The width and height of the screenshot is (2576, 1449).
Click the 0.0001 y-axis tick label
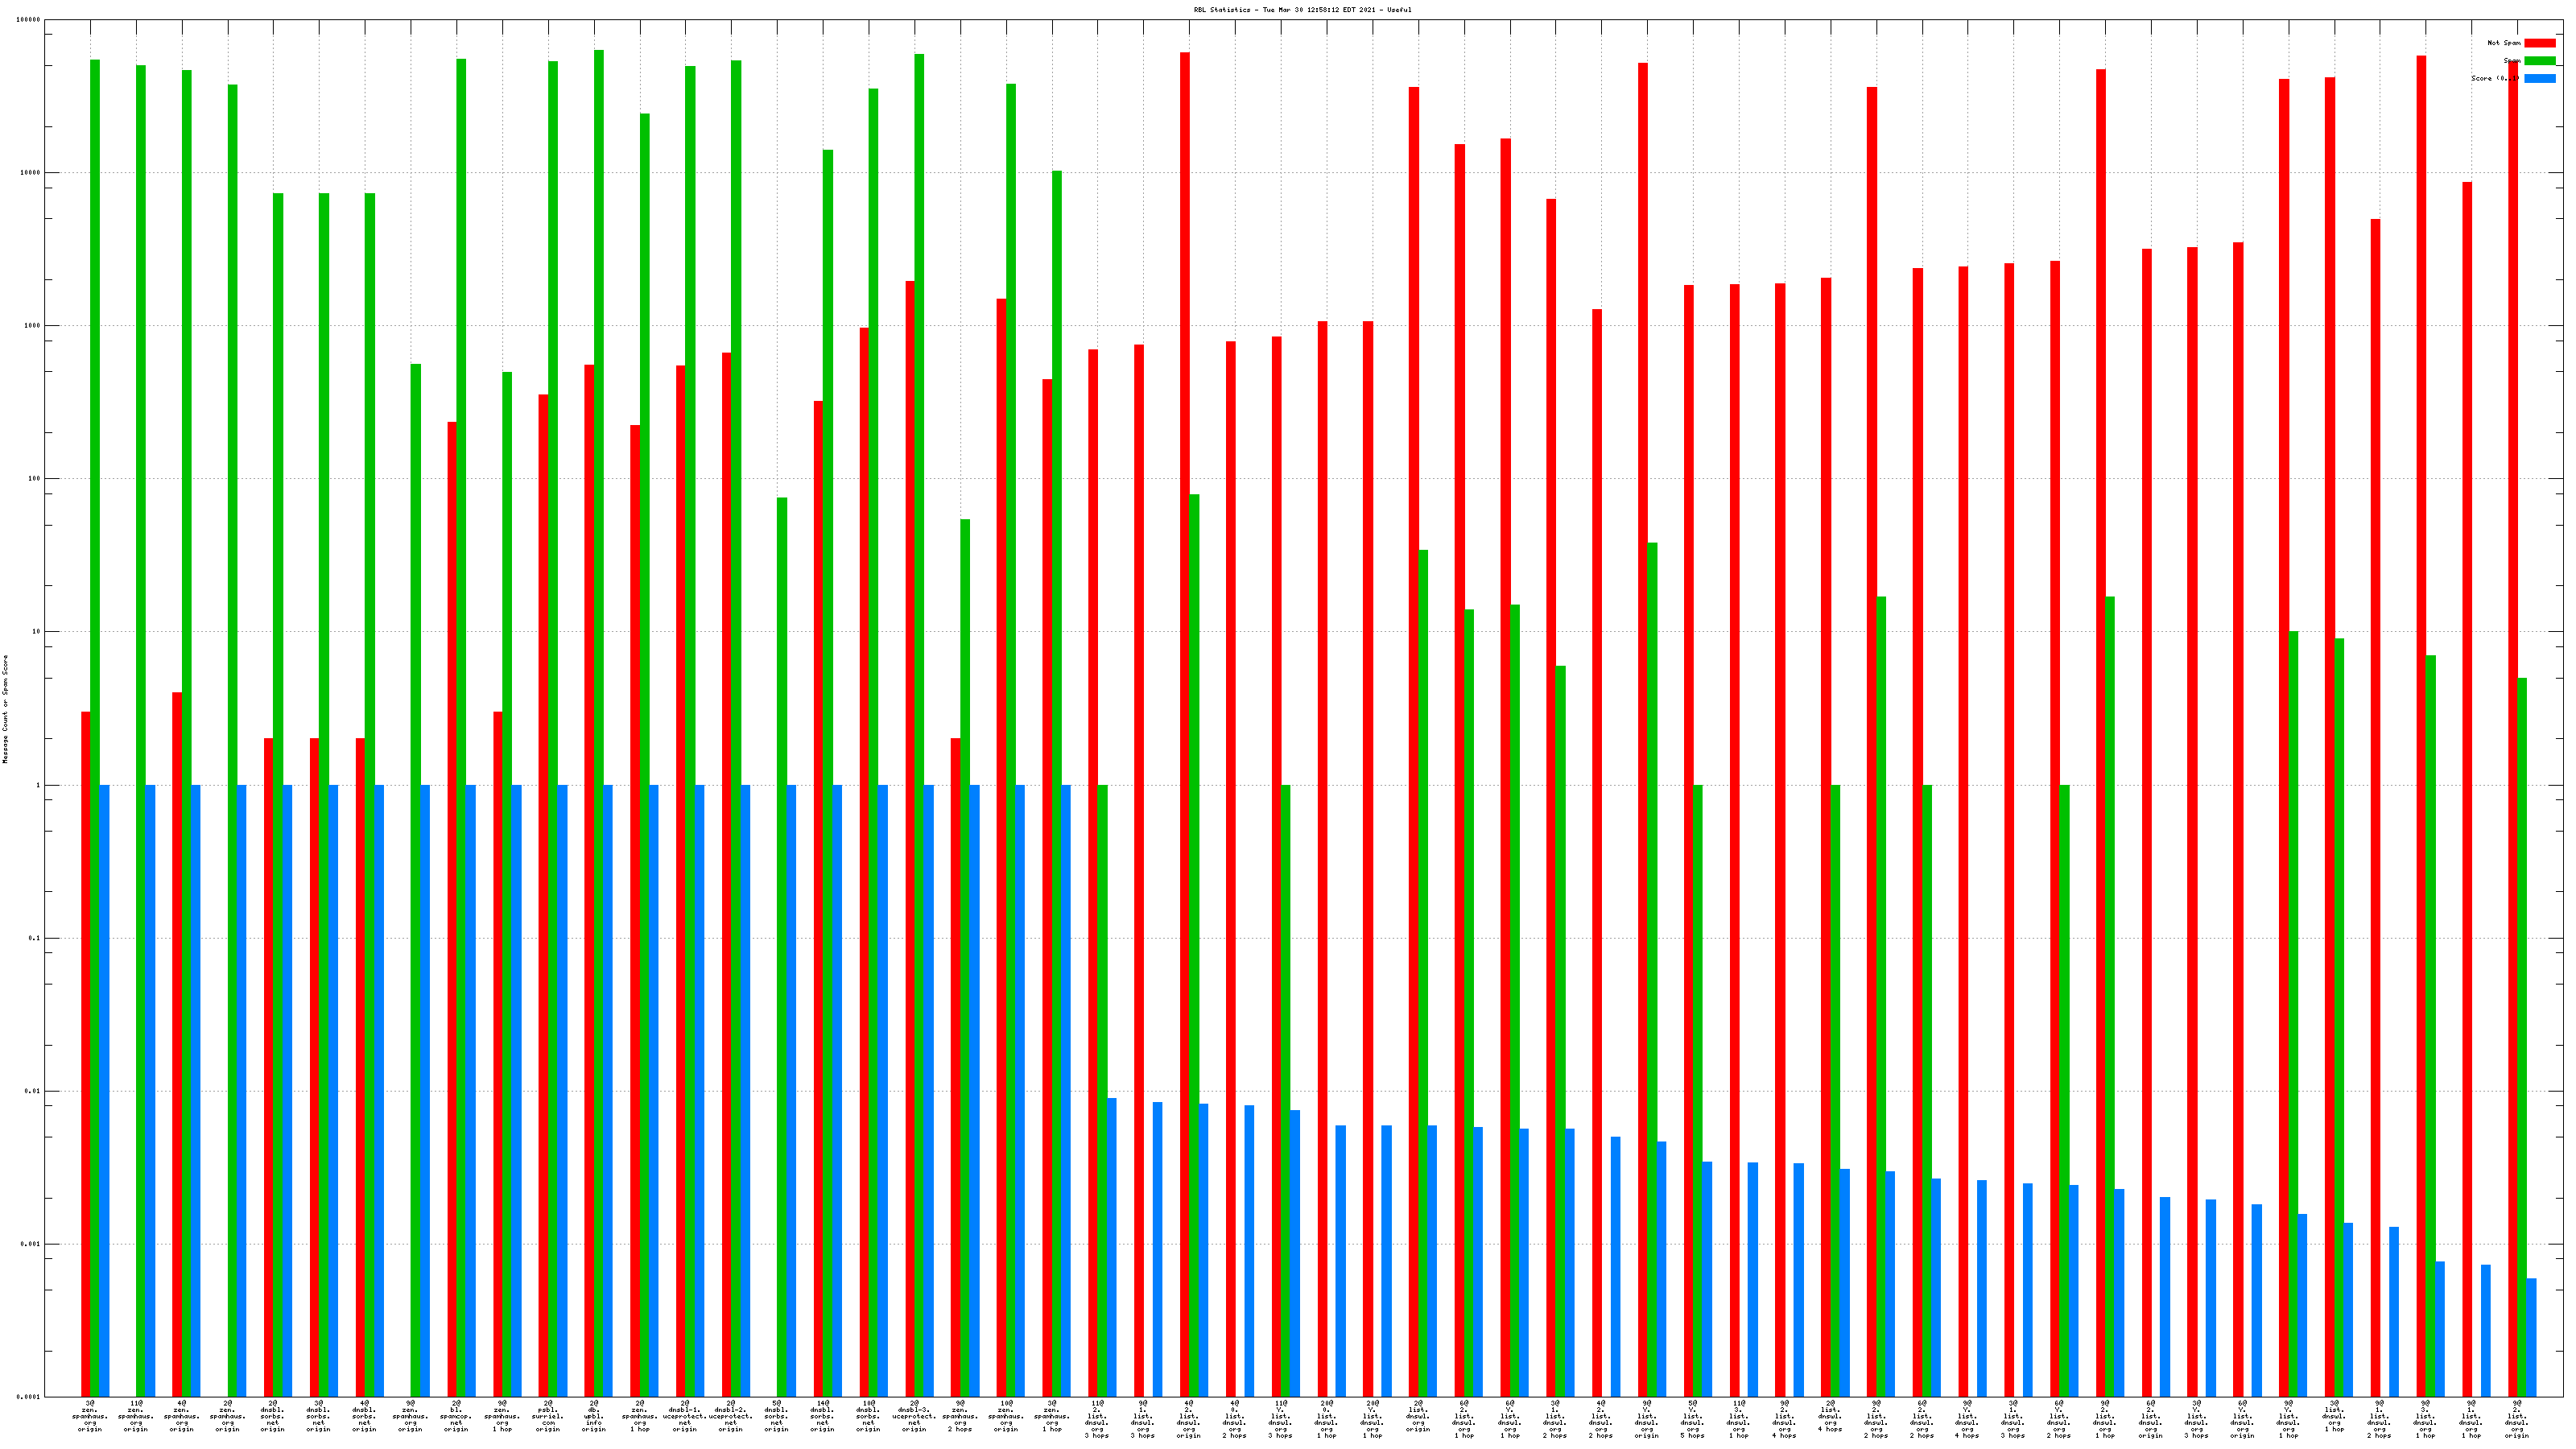tap(29, 1397)
